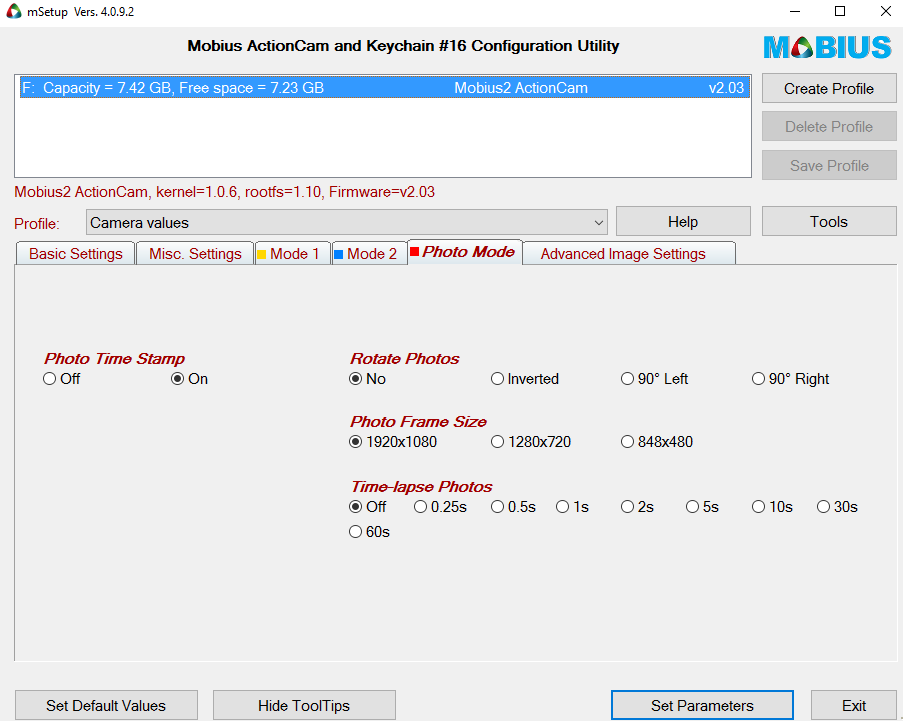Click Hide ToolTips button
Viewport: 903px width, 721px height.
(304, 705)
